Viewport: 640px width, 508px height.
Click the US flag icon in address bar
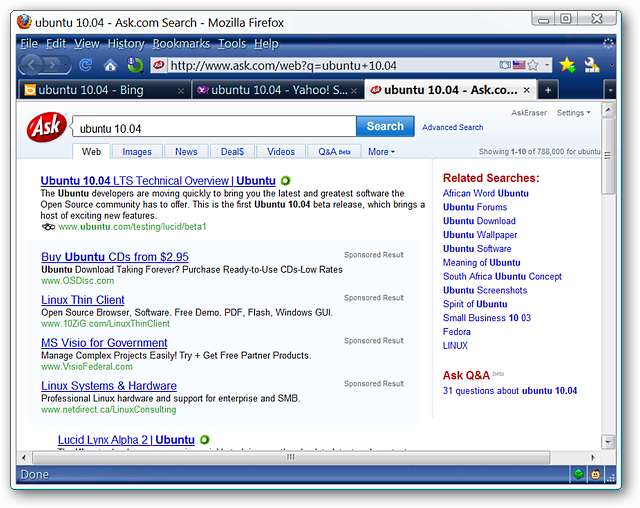click(x=519, y=65)
